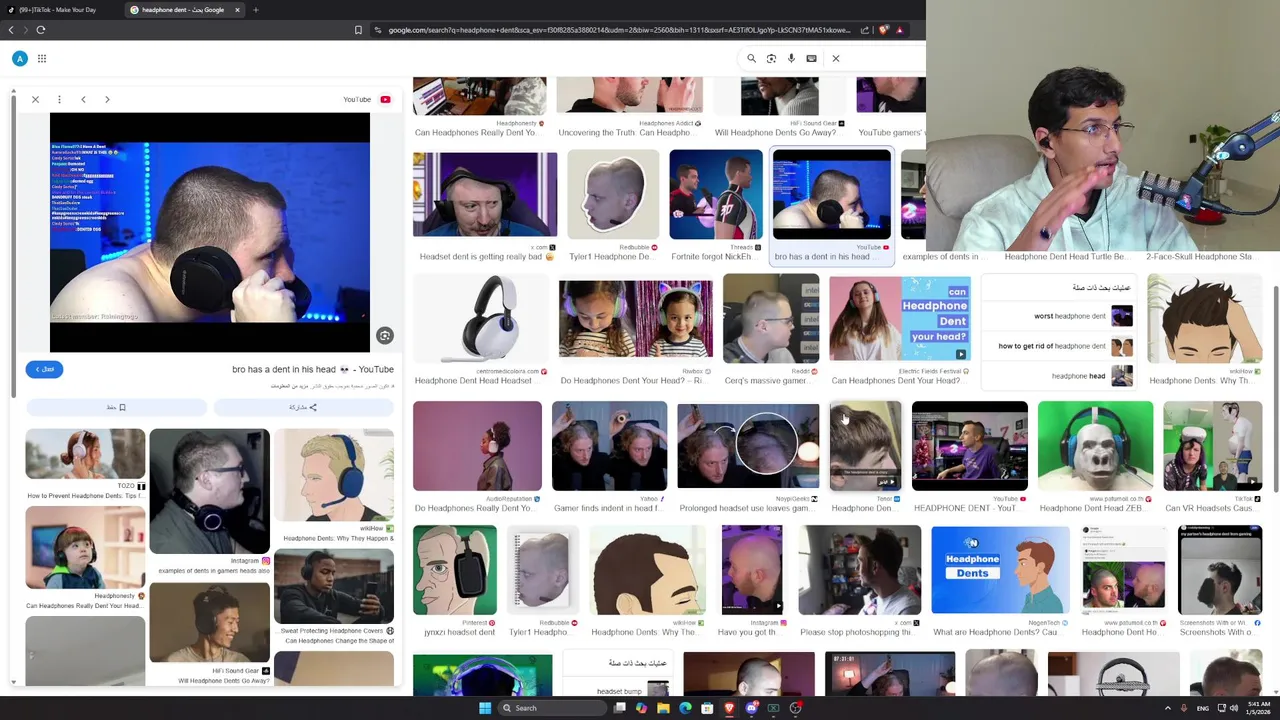Screen dimensions: 1280x720
Task: Open a new browser tab
Action: (256, 10)
